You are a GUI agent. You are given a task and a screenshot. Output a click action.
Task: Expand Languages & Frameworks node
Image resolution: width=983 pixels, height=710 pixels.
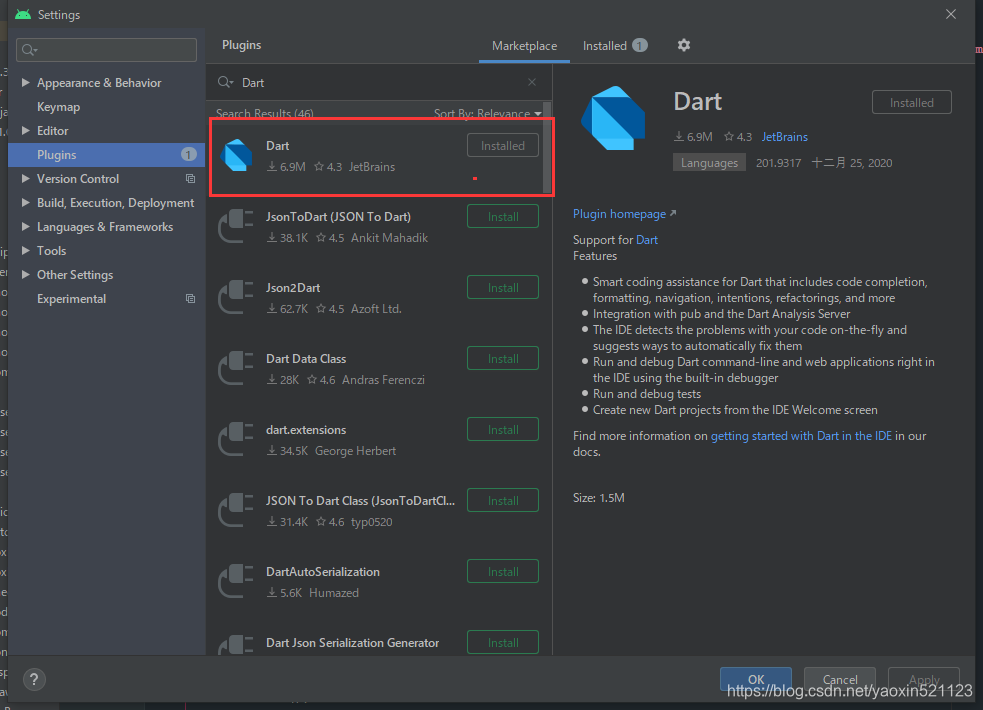tap(26, 226)
